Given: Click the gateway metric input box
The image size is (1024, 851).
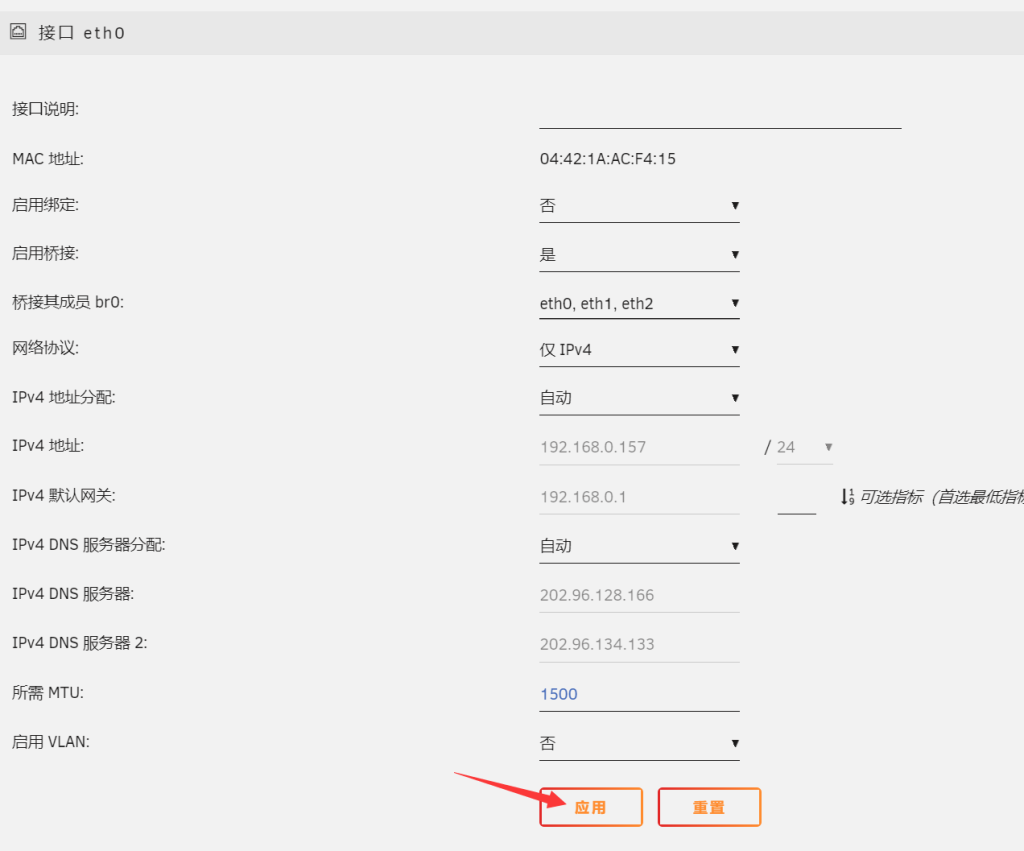Looking at the screenshot, I should click(x=796, y=498).
